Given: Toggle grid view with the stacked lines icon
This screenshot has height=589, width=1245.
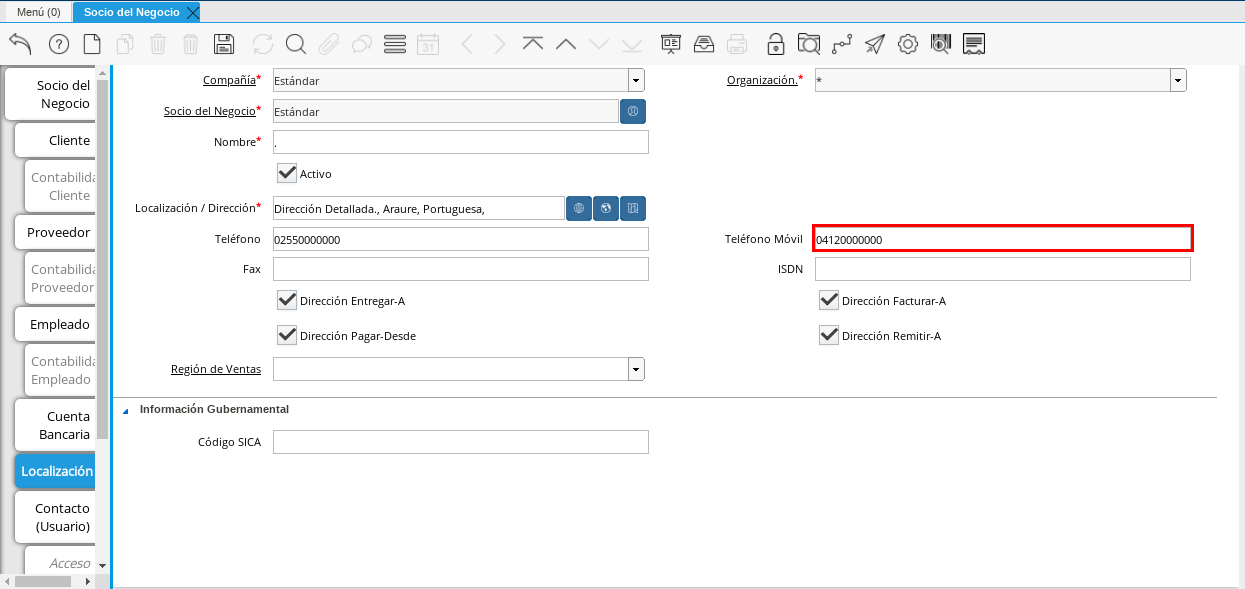Looking at the screenshot, I should point(394,44).
